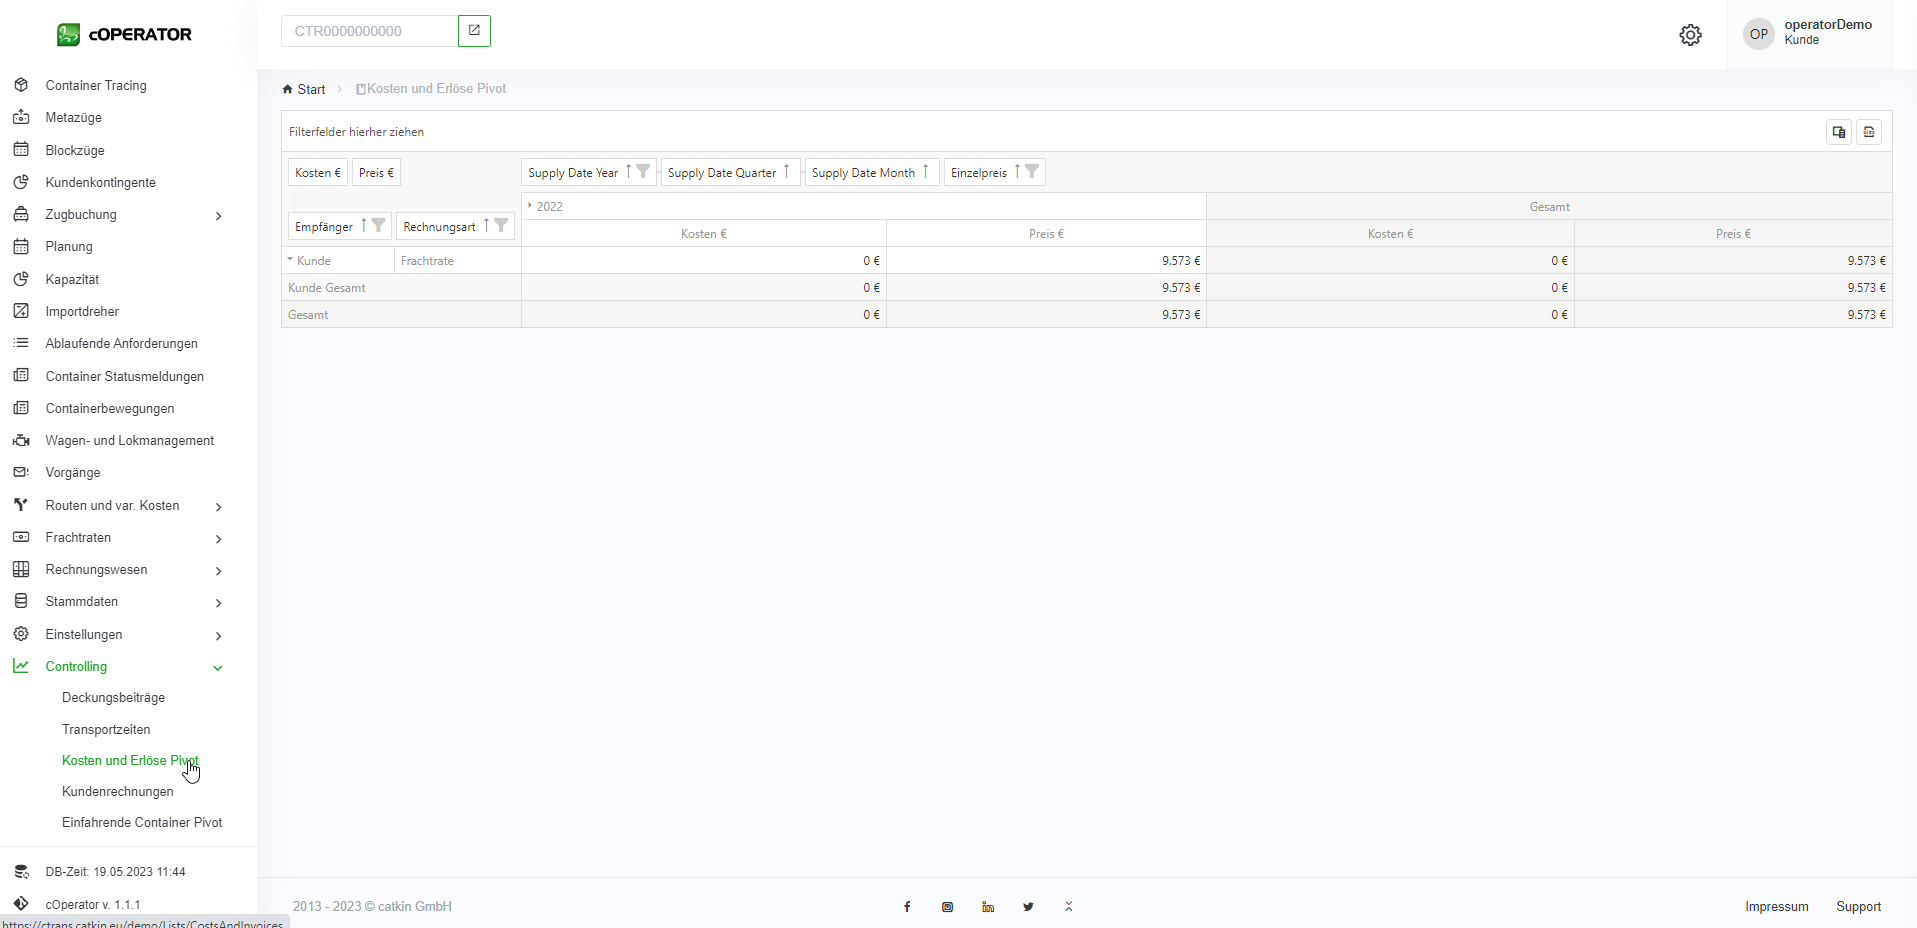Click the Start breadcrumb link
Screen dimensions: 1917x928
click(x=311, y=89)
